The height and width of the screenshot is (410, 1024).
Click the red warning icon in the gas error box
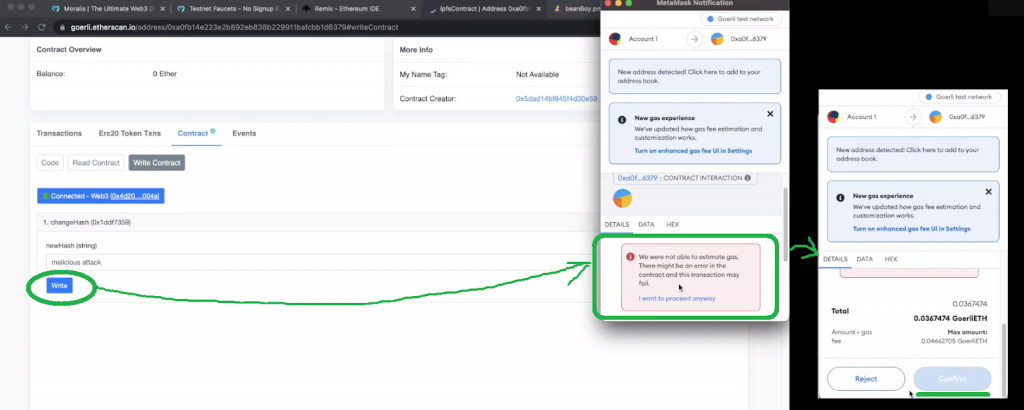pos(630,257)
